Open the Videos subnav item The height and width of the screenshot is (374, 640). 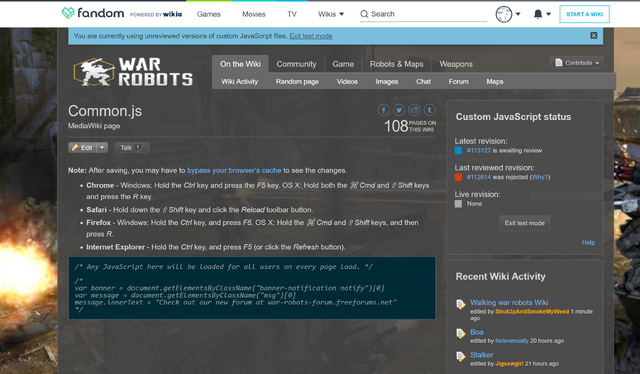point(347,82)
